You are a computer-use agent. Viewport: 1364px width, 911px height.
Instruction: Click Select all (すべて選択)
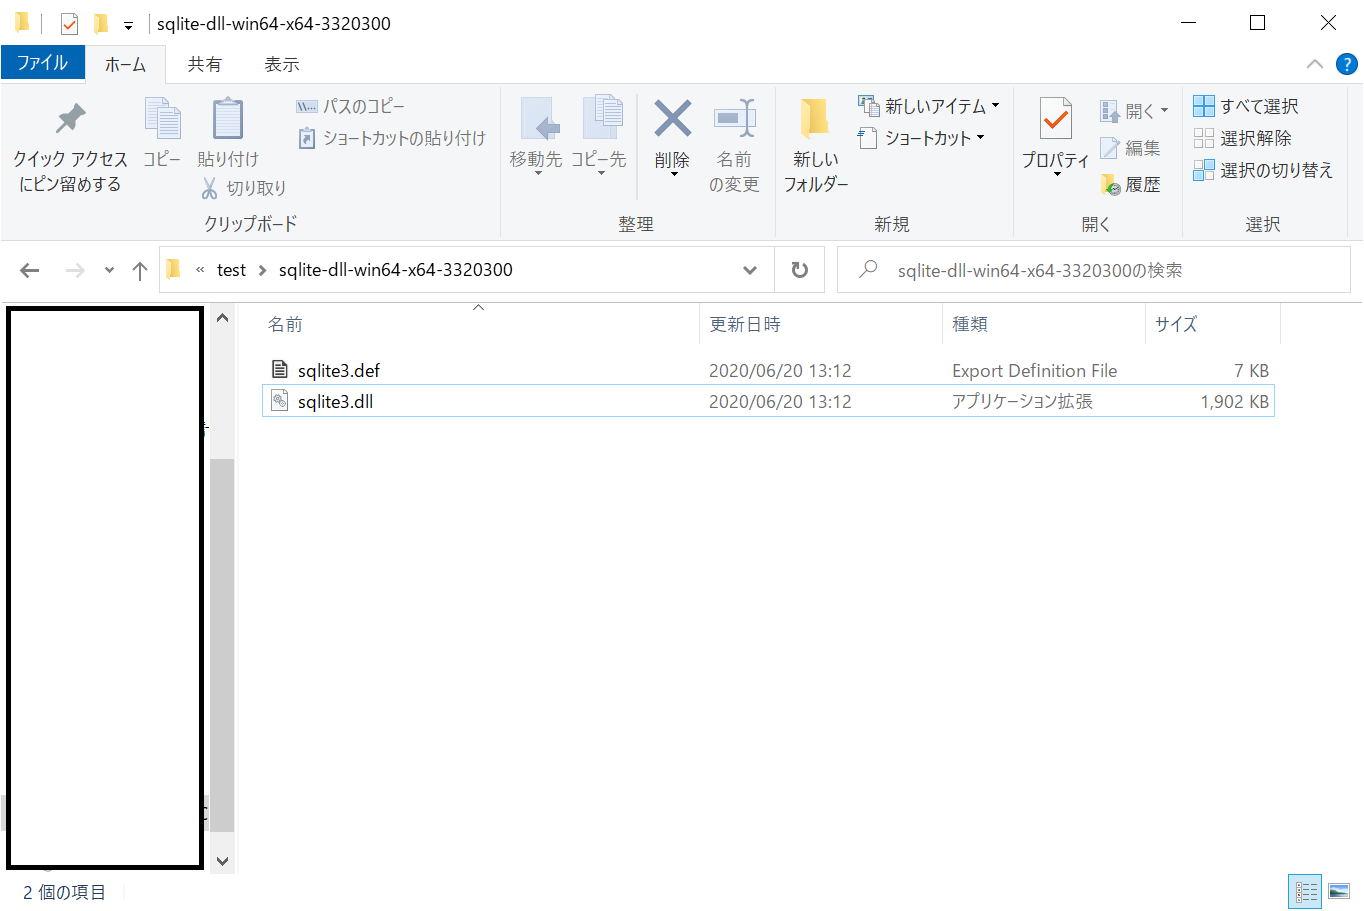(1246, 106)
